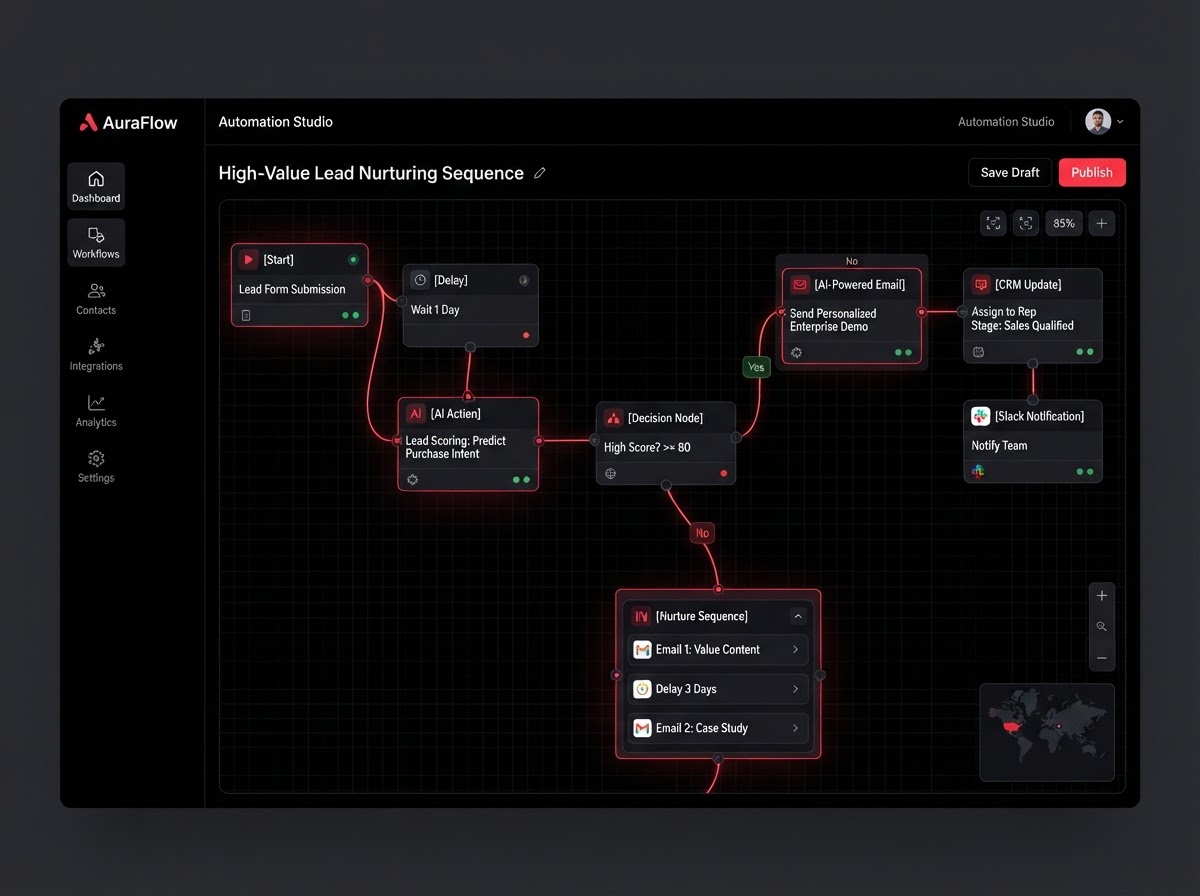Click the plus button next to 85%
1200x896 pixels.
pyautogui.click(x=1102, y=224)
